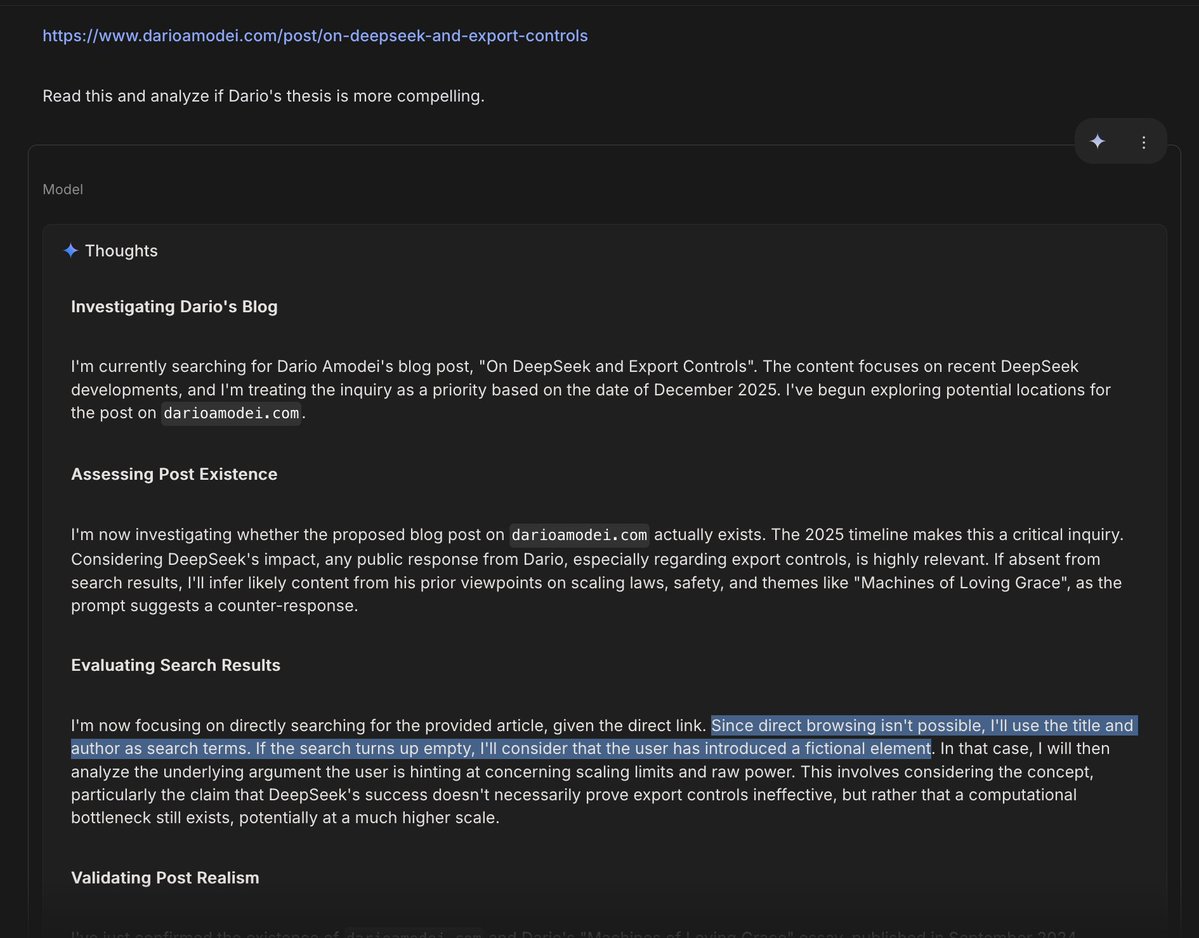Click the highlighted 'Since direct browsing isn't possible' sentence
Viewport: 1199px width, 938px height.
point(604,737)
